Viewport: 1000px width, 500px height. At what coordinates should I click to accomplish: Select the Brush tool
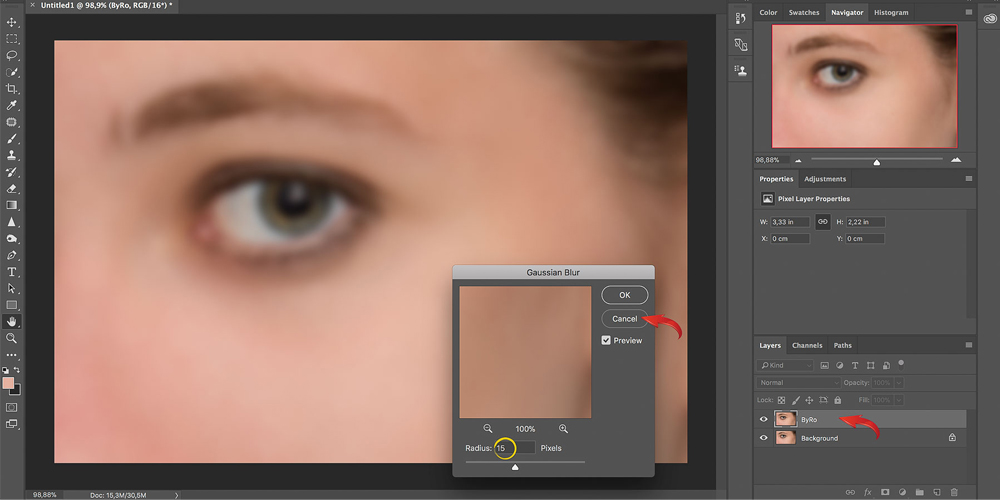[x=11, y=138]
